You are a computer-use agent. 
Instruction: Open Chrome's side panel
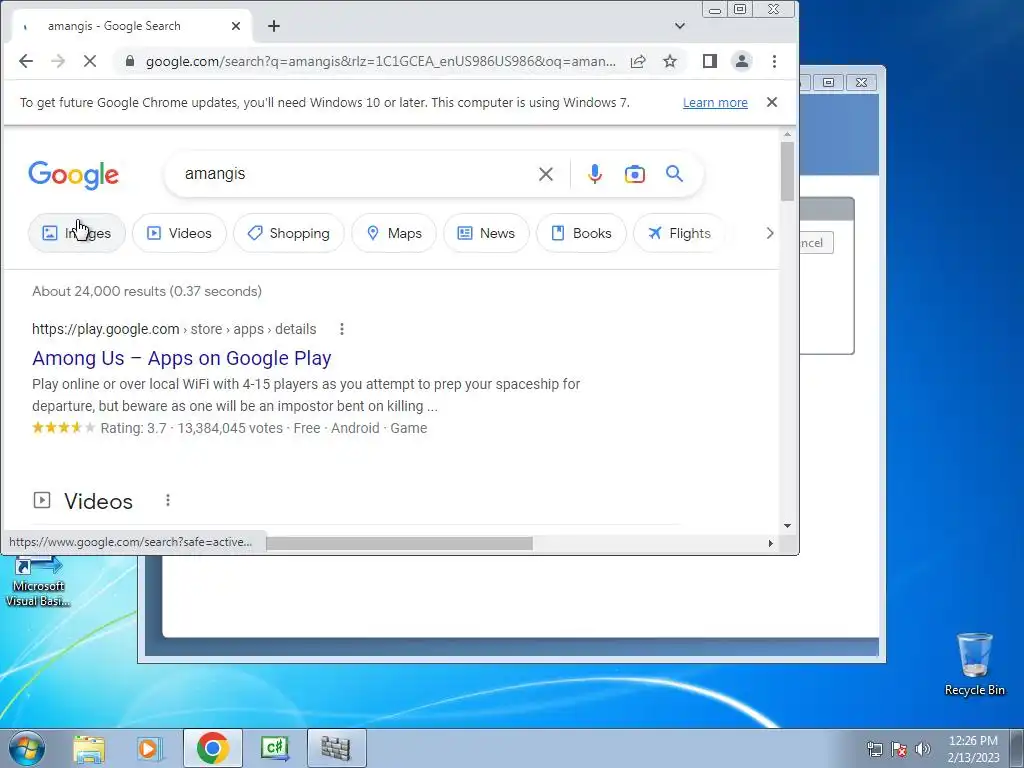coord(710,61)
